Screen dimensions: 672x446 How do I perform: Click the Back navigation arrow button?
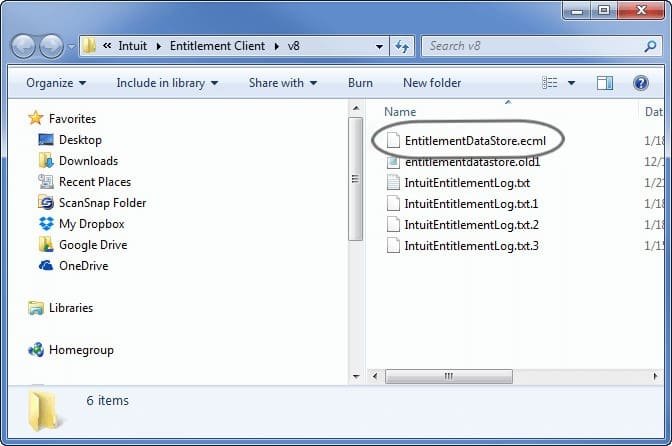(24, 46)
